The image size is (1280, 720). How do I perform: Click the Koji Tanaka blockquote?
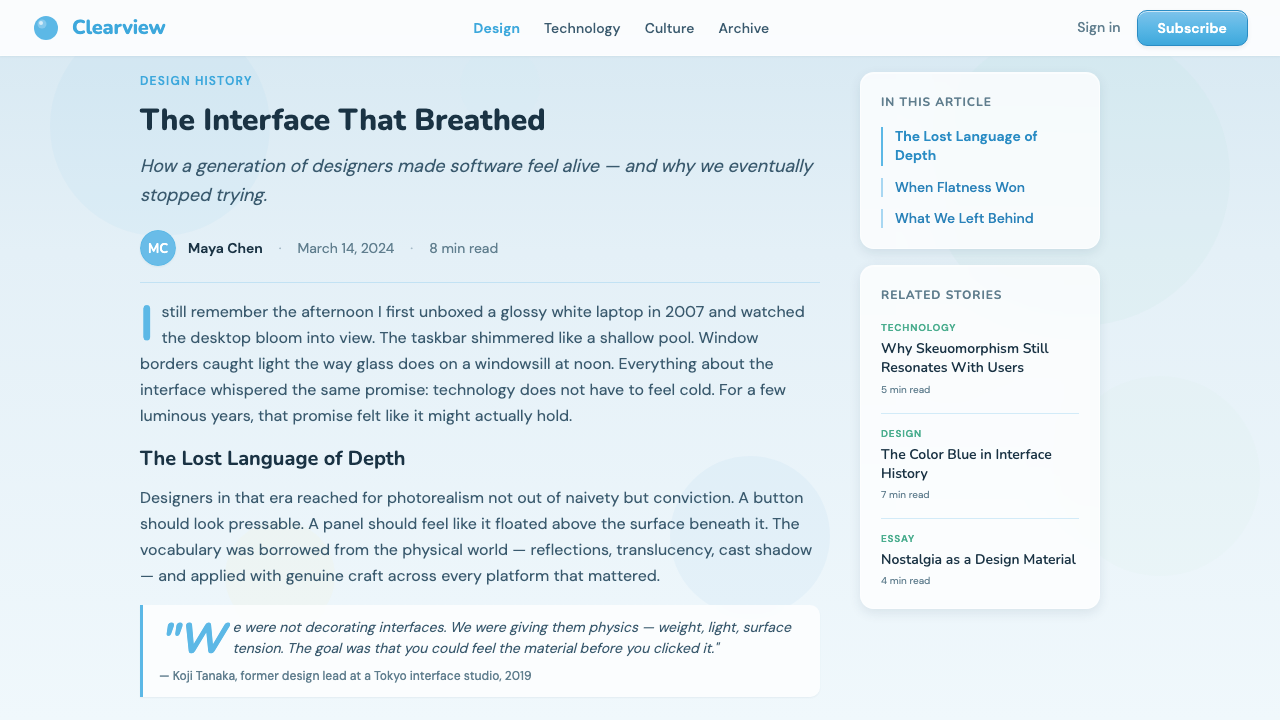480,651
